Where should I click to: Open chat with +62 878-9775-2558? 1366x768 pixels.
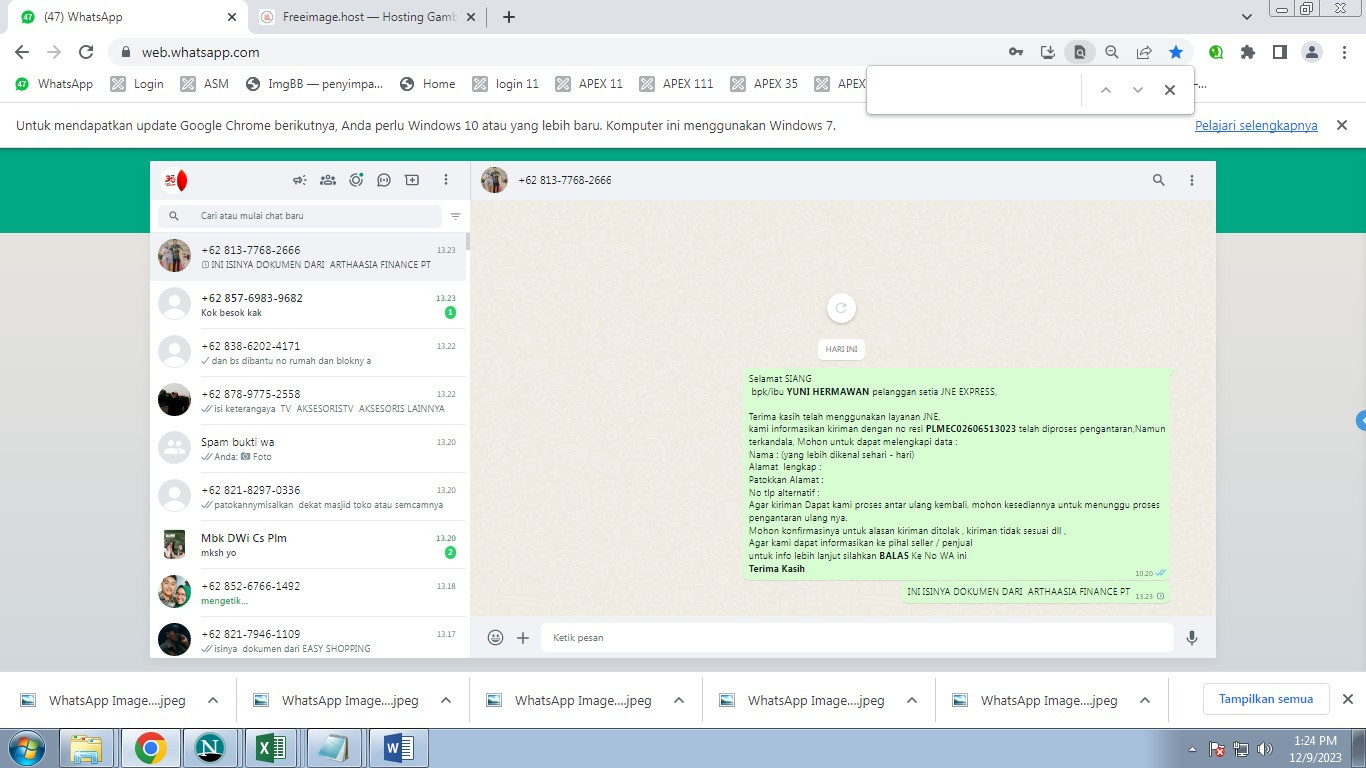[308, 401]
